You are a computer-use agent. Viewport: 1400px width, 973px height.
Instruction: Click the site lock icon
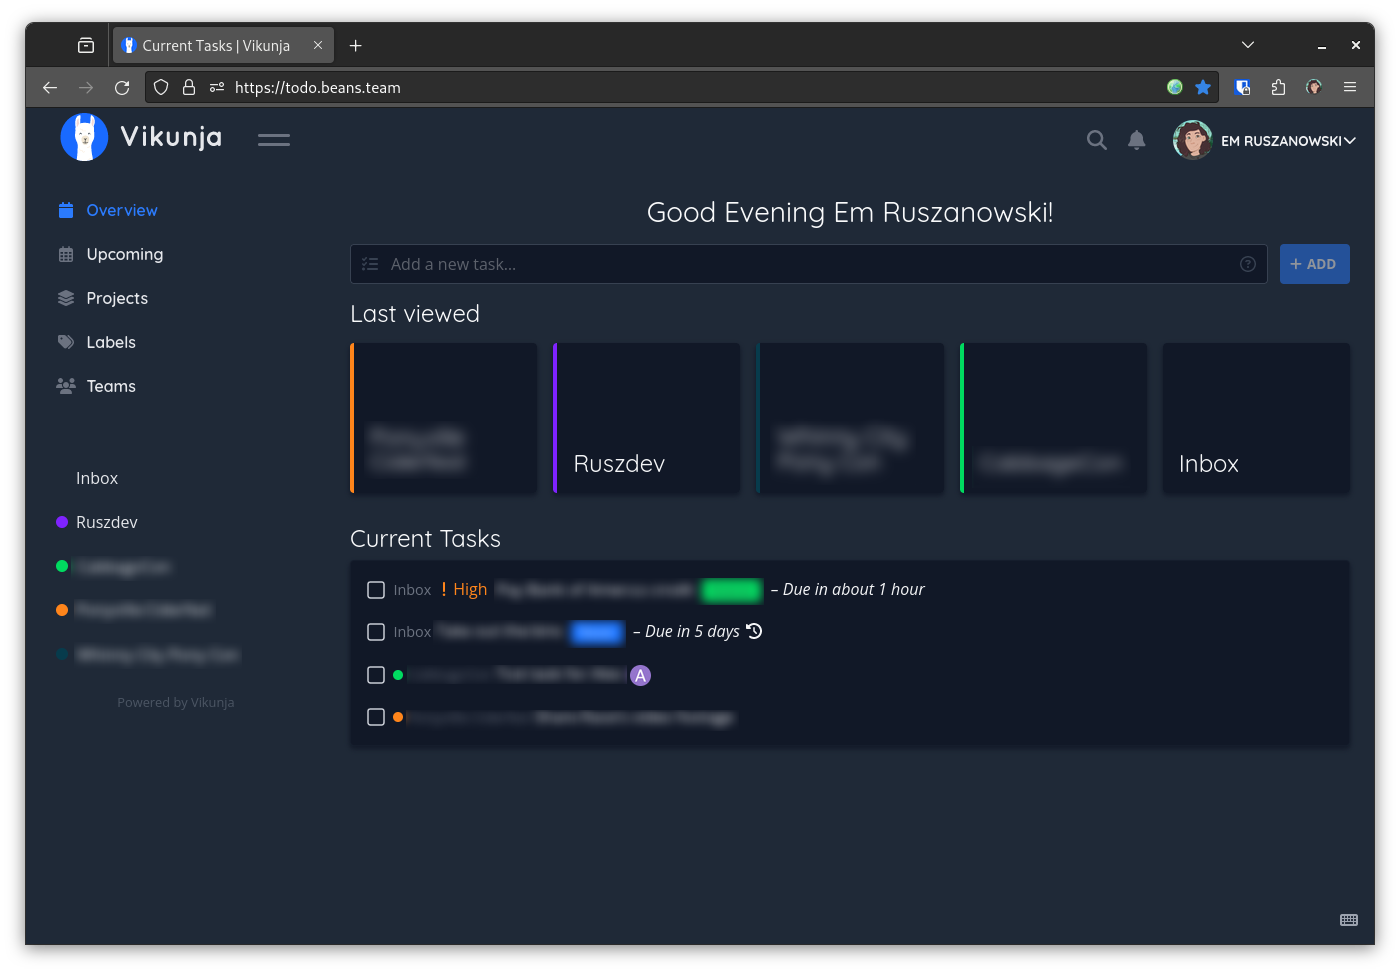[x=189, y=87]
